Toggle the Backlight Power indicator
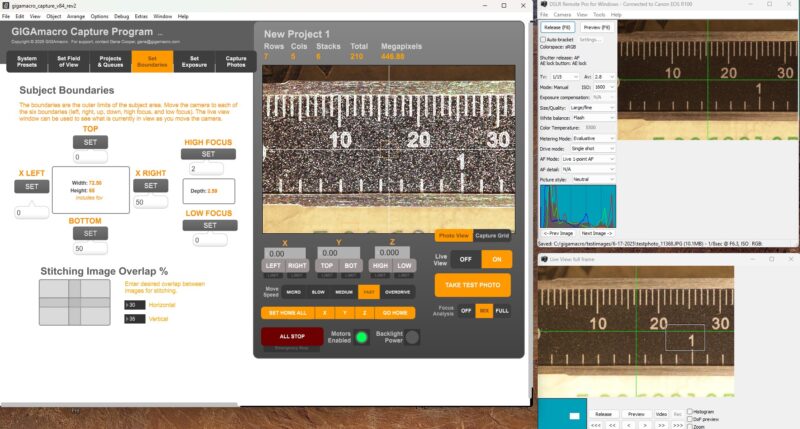Viewport: 800px width, 429px height. (x=412, y=337)
